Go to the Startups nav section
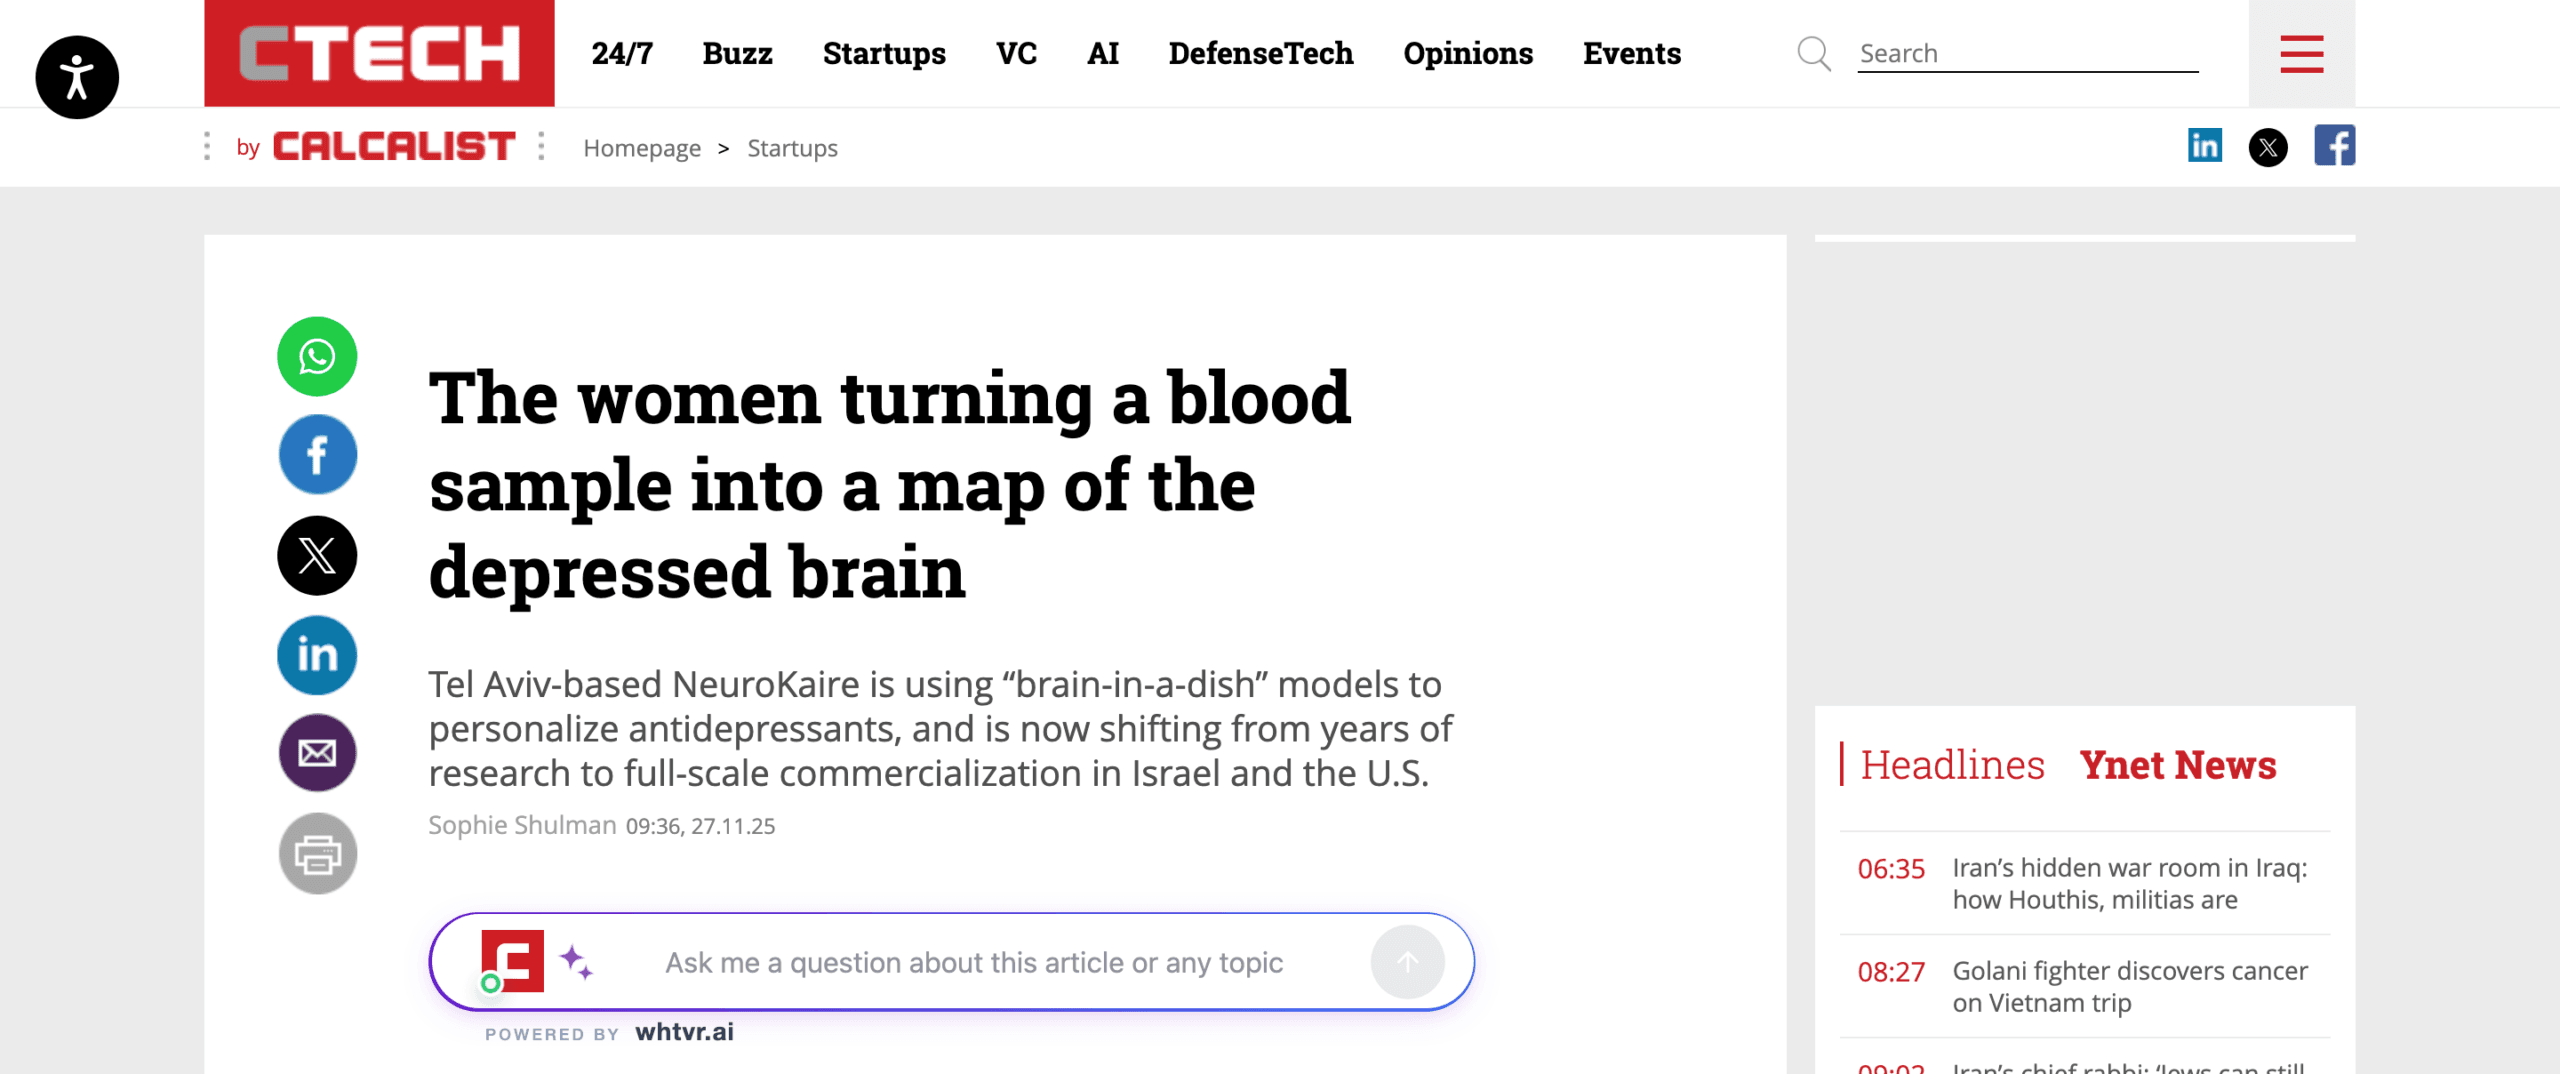The image size is (2560, 1074). click(x=884, y=53)
